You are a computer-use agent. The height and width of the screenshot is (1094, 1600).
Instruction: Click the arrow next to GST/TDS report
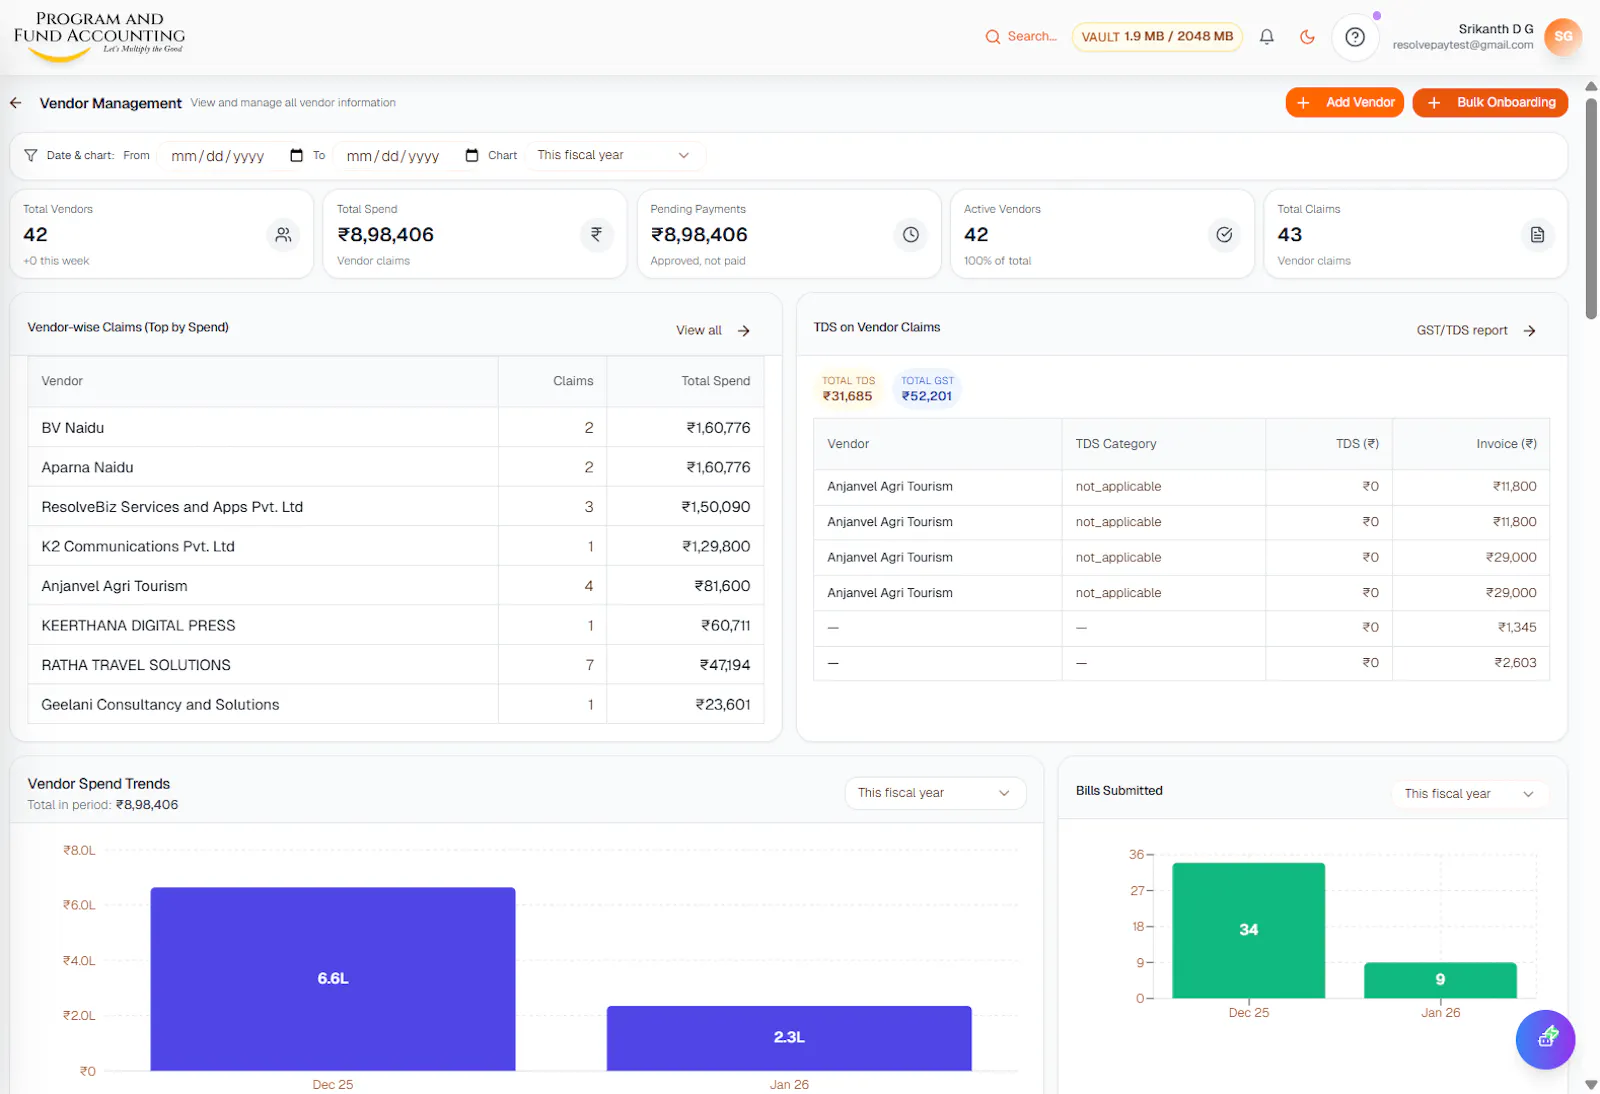(x=1530, y=331)
